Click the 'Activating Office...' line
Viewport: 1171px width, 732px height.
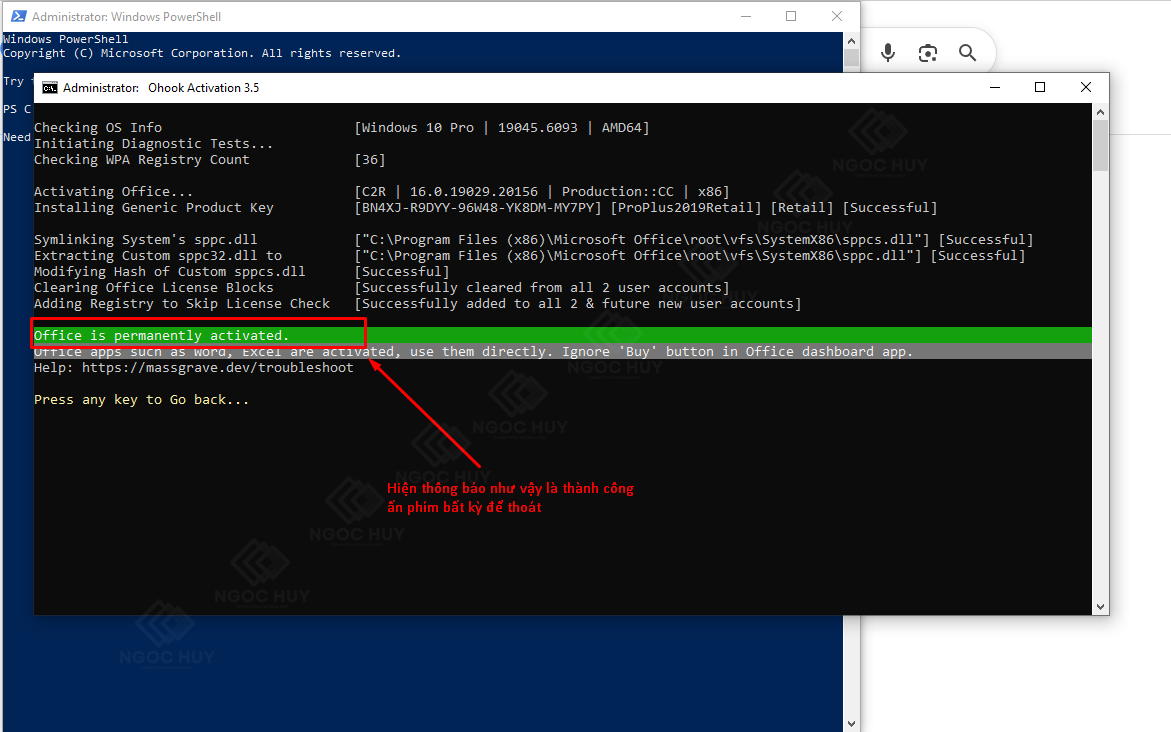114,192
